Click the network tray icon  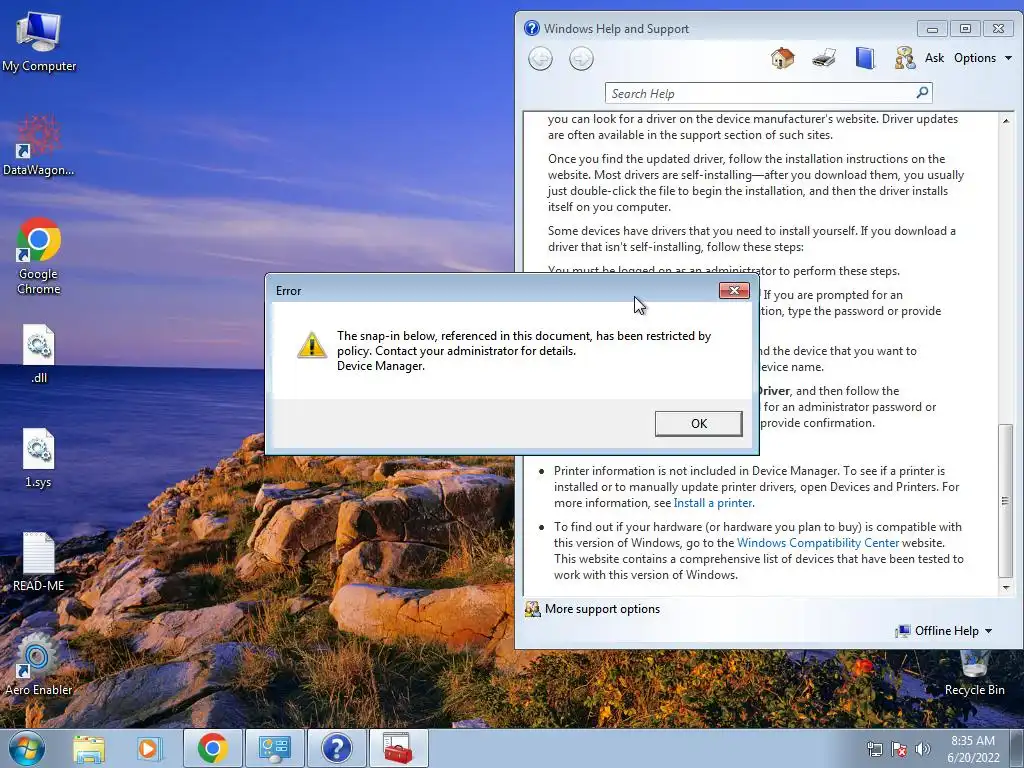(x=874, y=749)
